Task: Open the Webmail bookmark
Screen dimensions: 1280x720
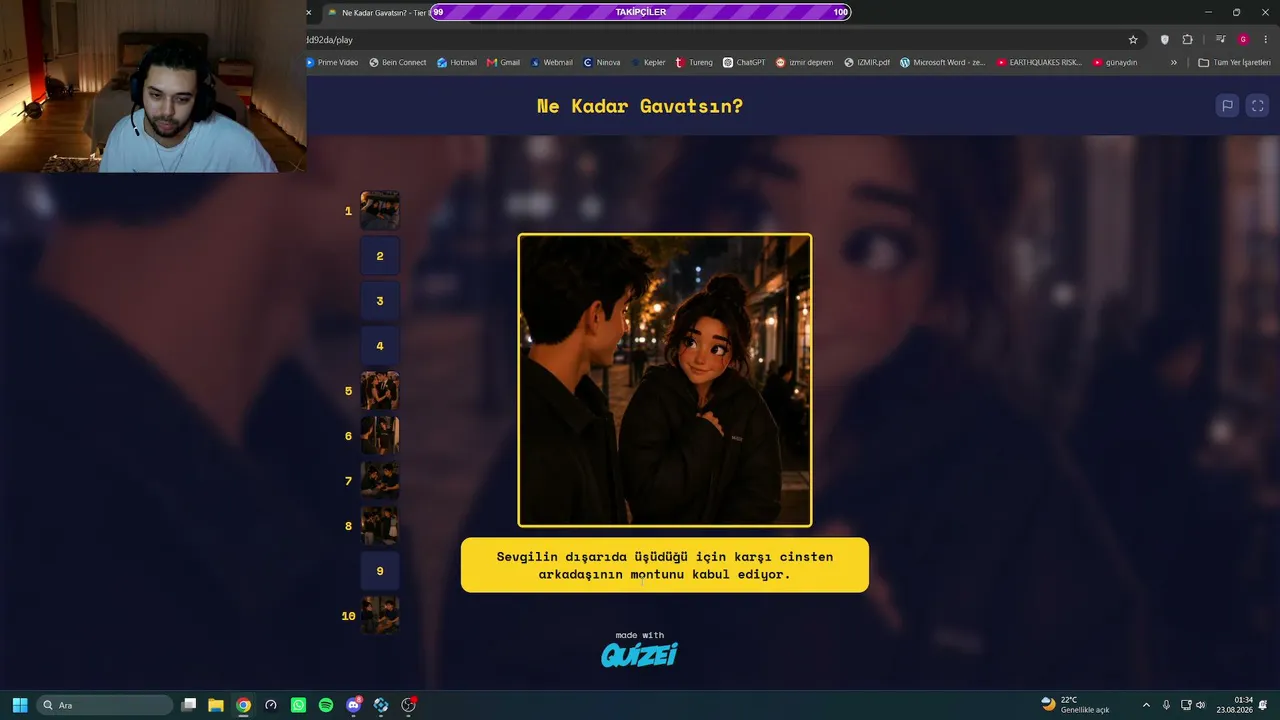Action: [x=551, y=62]
